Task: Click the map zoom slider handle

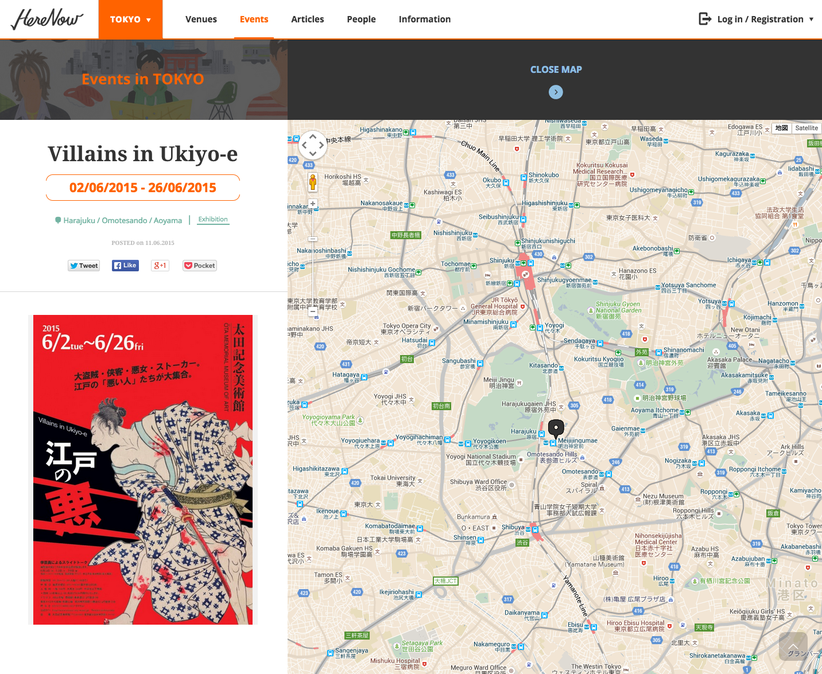Action: pyautogui.click(x=312, y=239)
